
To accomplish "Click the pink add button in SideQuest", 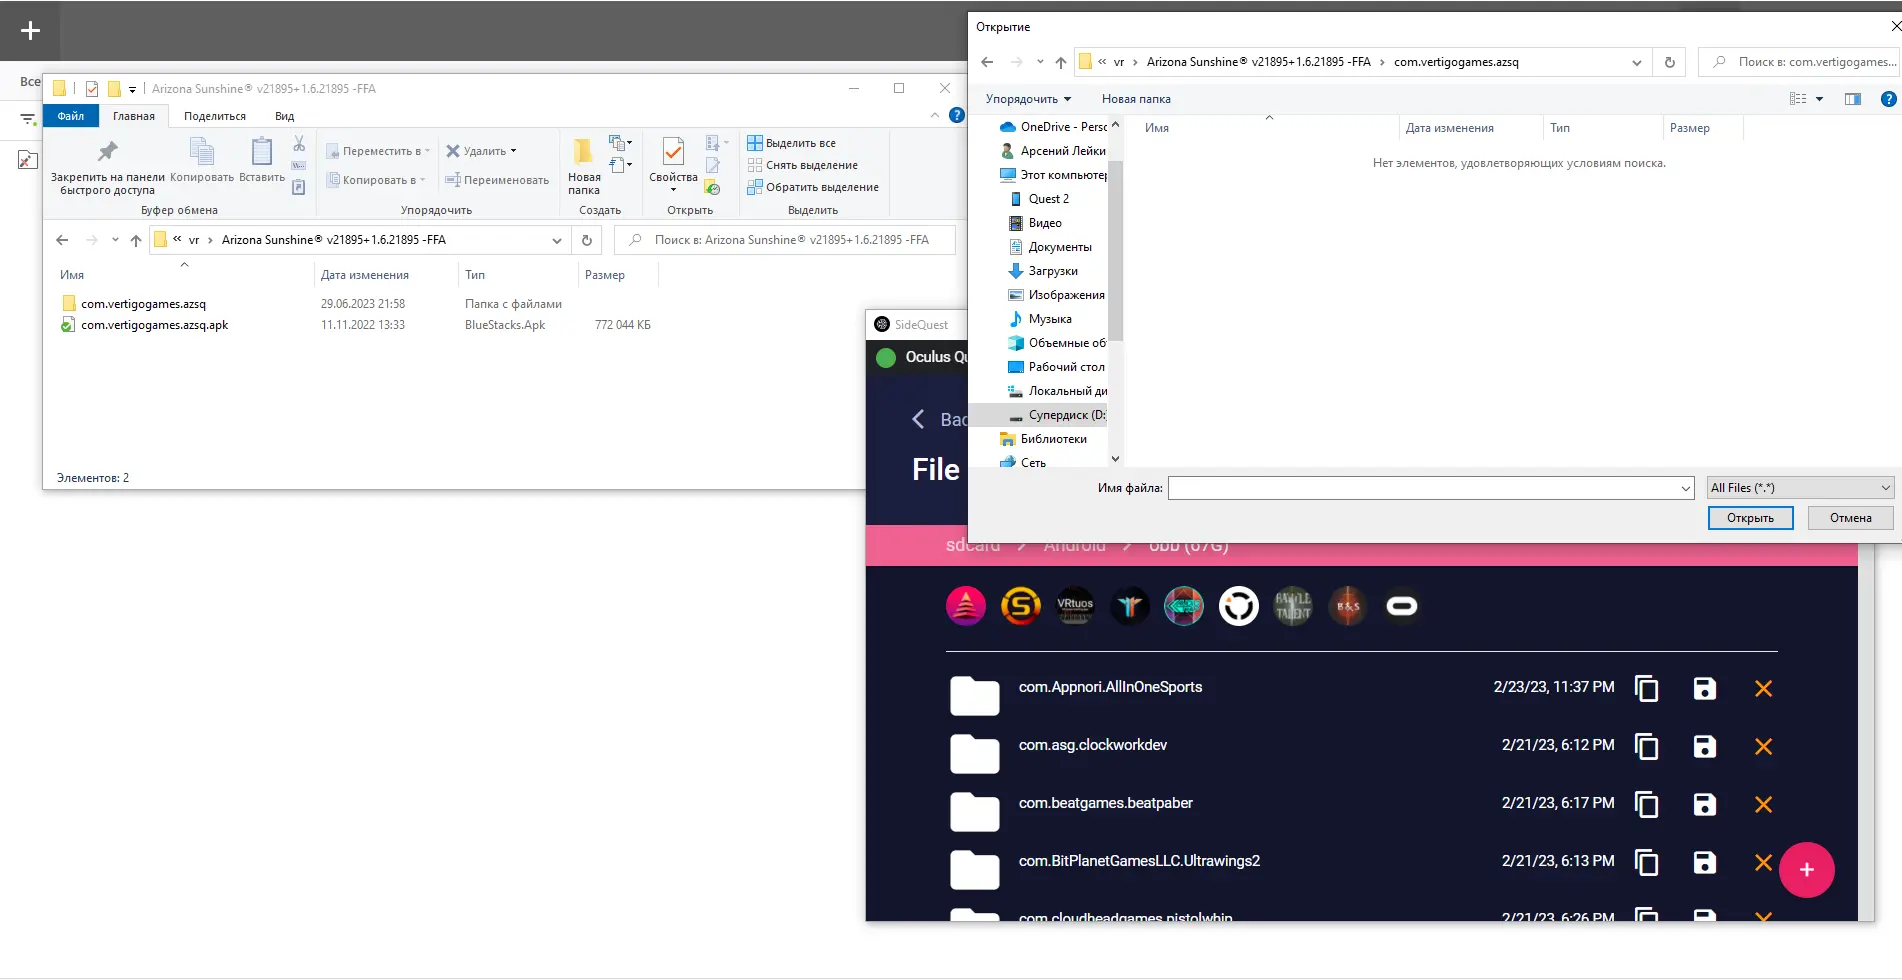I will 1806,870.
